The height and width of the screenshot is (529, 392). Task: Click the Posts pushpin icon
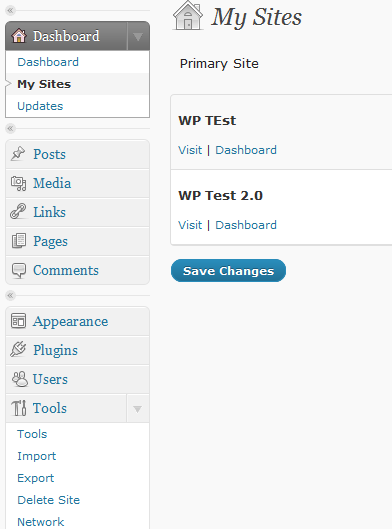pos(18,154)
